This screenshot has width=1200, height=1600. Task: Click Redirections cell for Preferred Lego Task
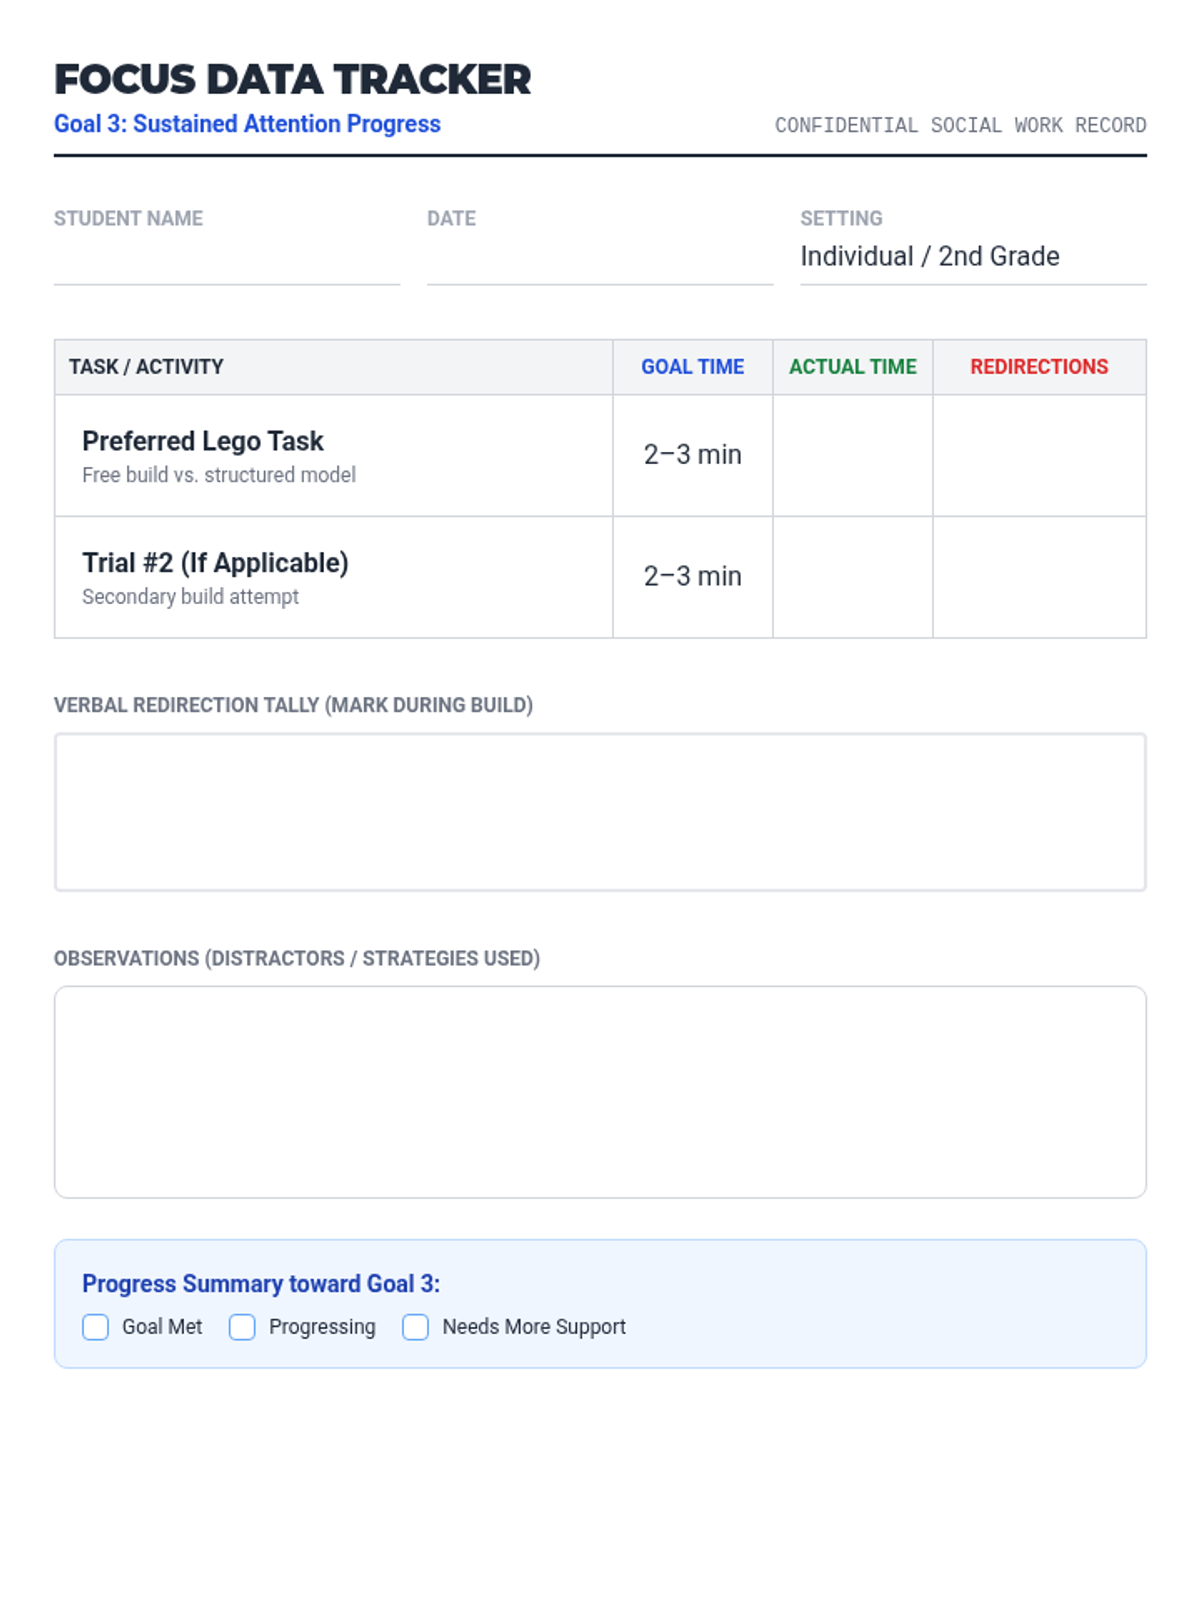[x=1039, y=456]
